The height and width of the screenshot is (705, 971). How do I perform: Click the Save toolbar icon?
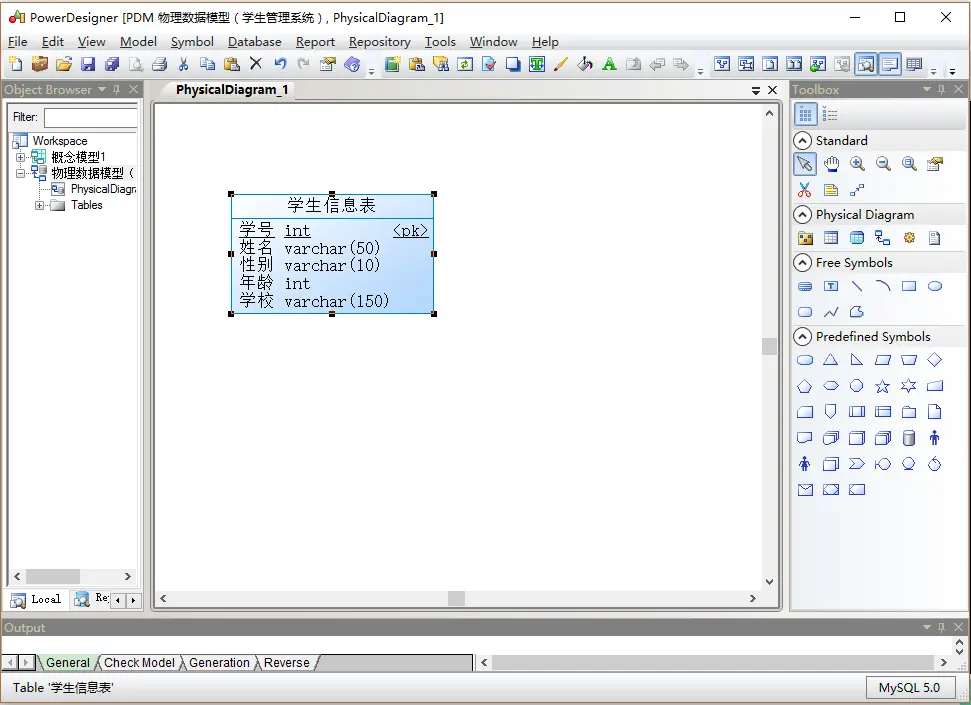point(88,63)
